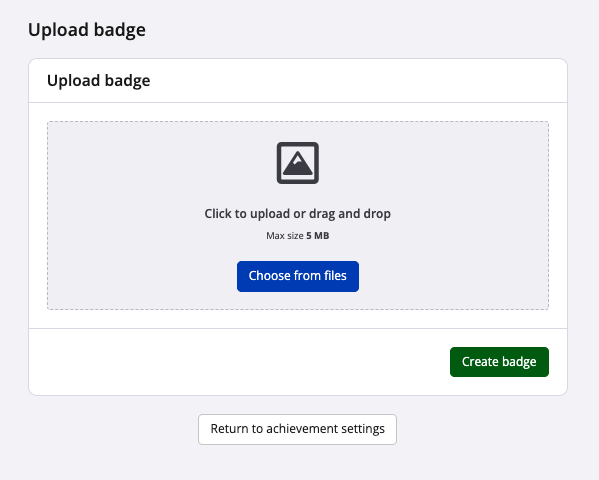This screenshot has height=480, width=599.
Task: Click the card footer area beside Create badge
Action: (x=237, y=362)
